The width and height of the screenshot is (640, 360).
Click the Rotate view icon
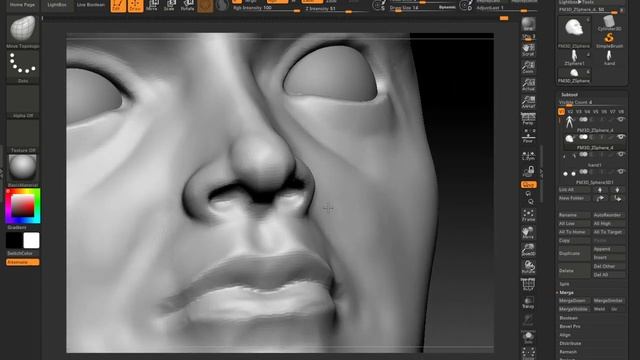(x=528, y=267)
